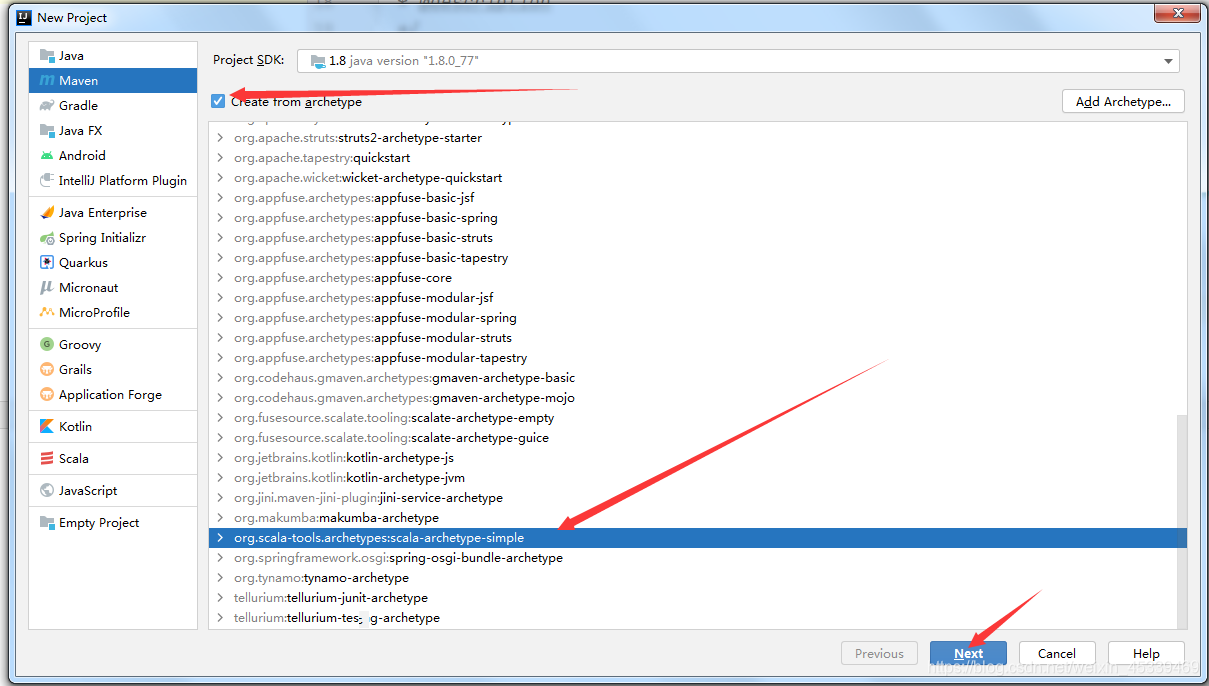The height and width of the screenshot is (686, 1209).
Task: Click the disabled Previous button
Action: [x=879, y=653]
